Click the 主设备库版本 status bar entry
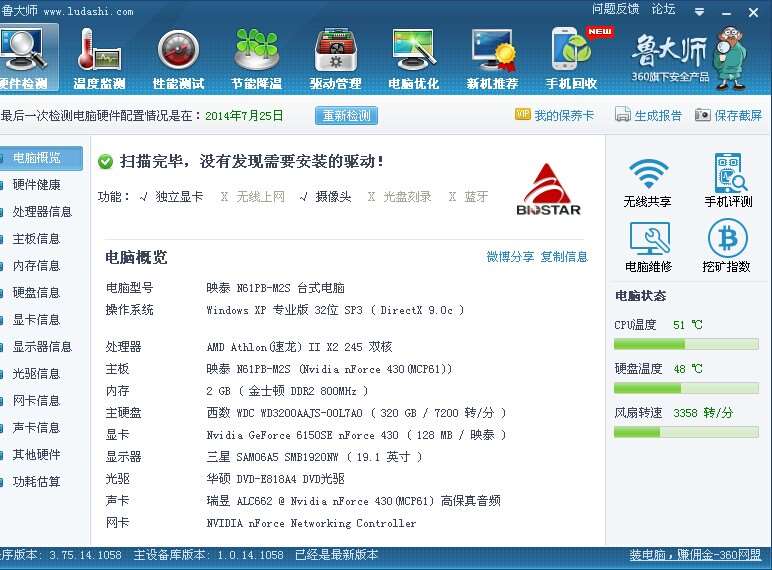The height and width of the screenshot is (570, 772). pyautogui.click(x=208, y=555)
